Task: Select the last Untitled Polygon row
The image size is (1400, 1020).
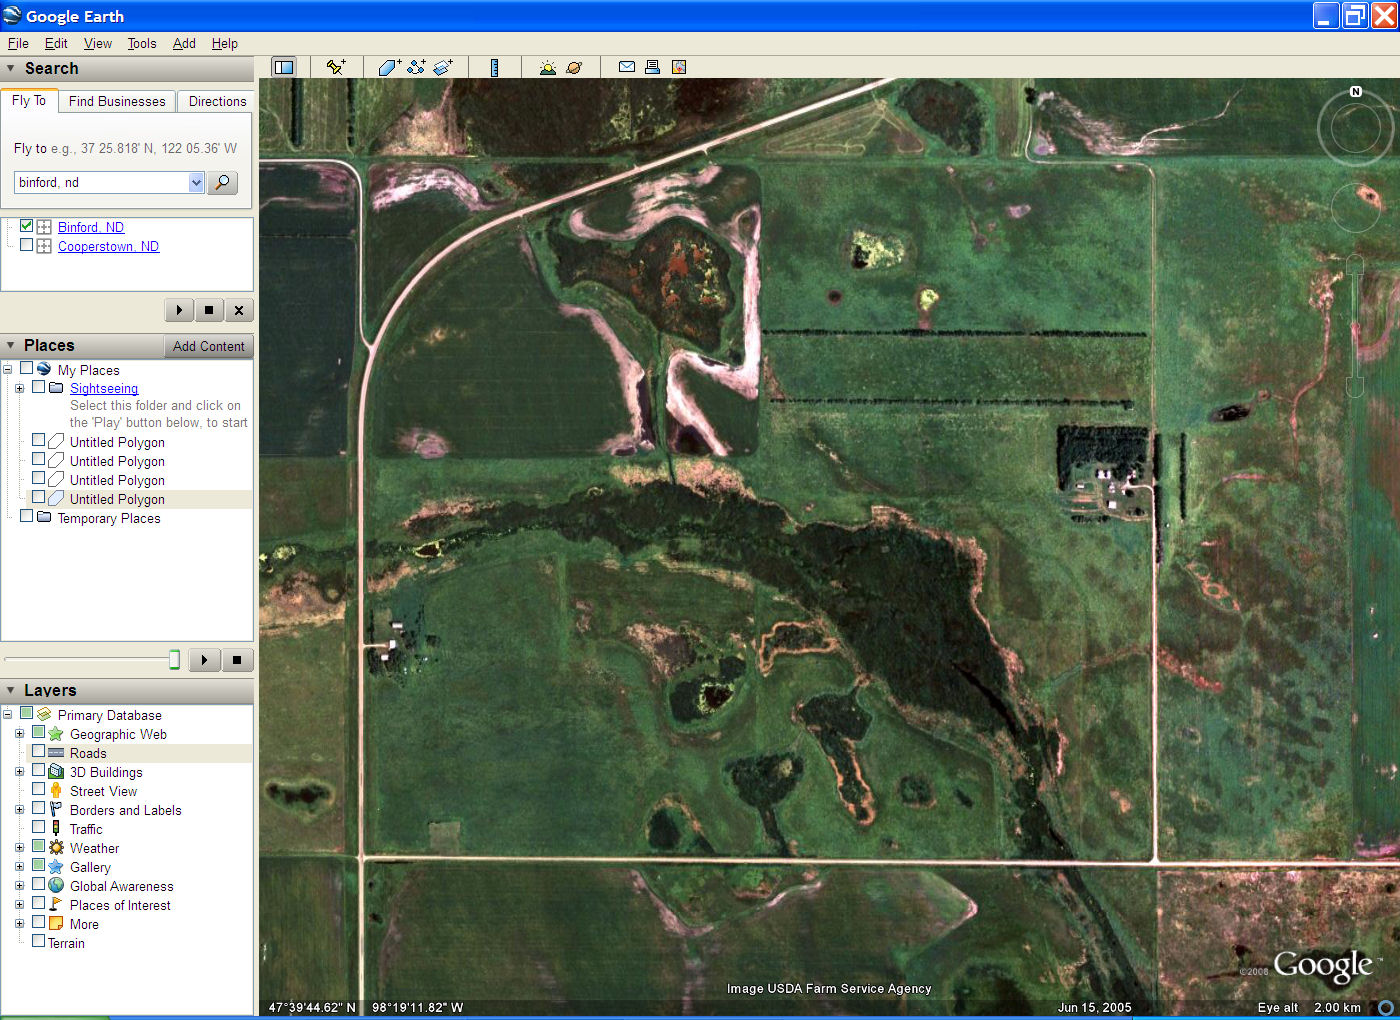Action: (x=126, y=499)
